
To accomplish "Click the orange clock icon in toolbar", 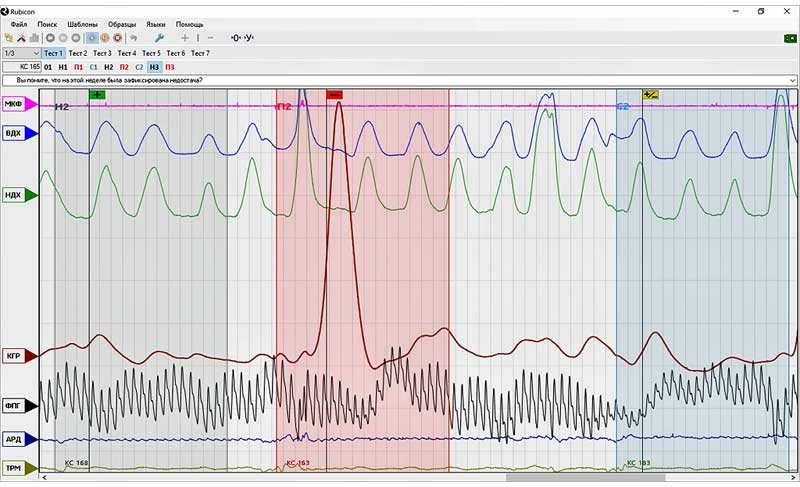I will point(105,37).
